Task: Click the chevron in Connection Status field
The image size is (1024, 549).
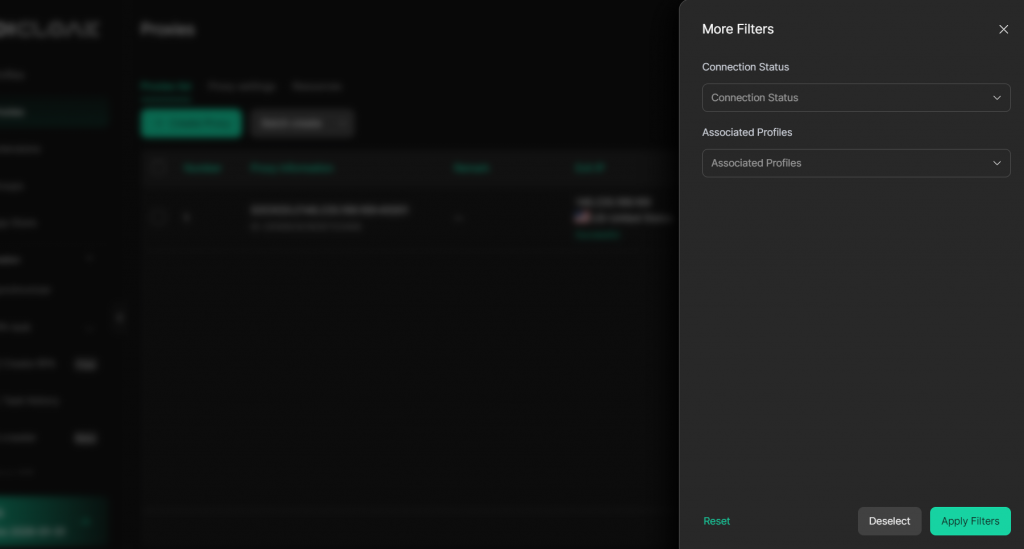Action: [996, 98]
